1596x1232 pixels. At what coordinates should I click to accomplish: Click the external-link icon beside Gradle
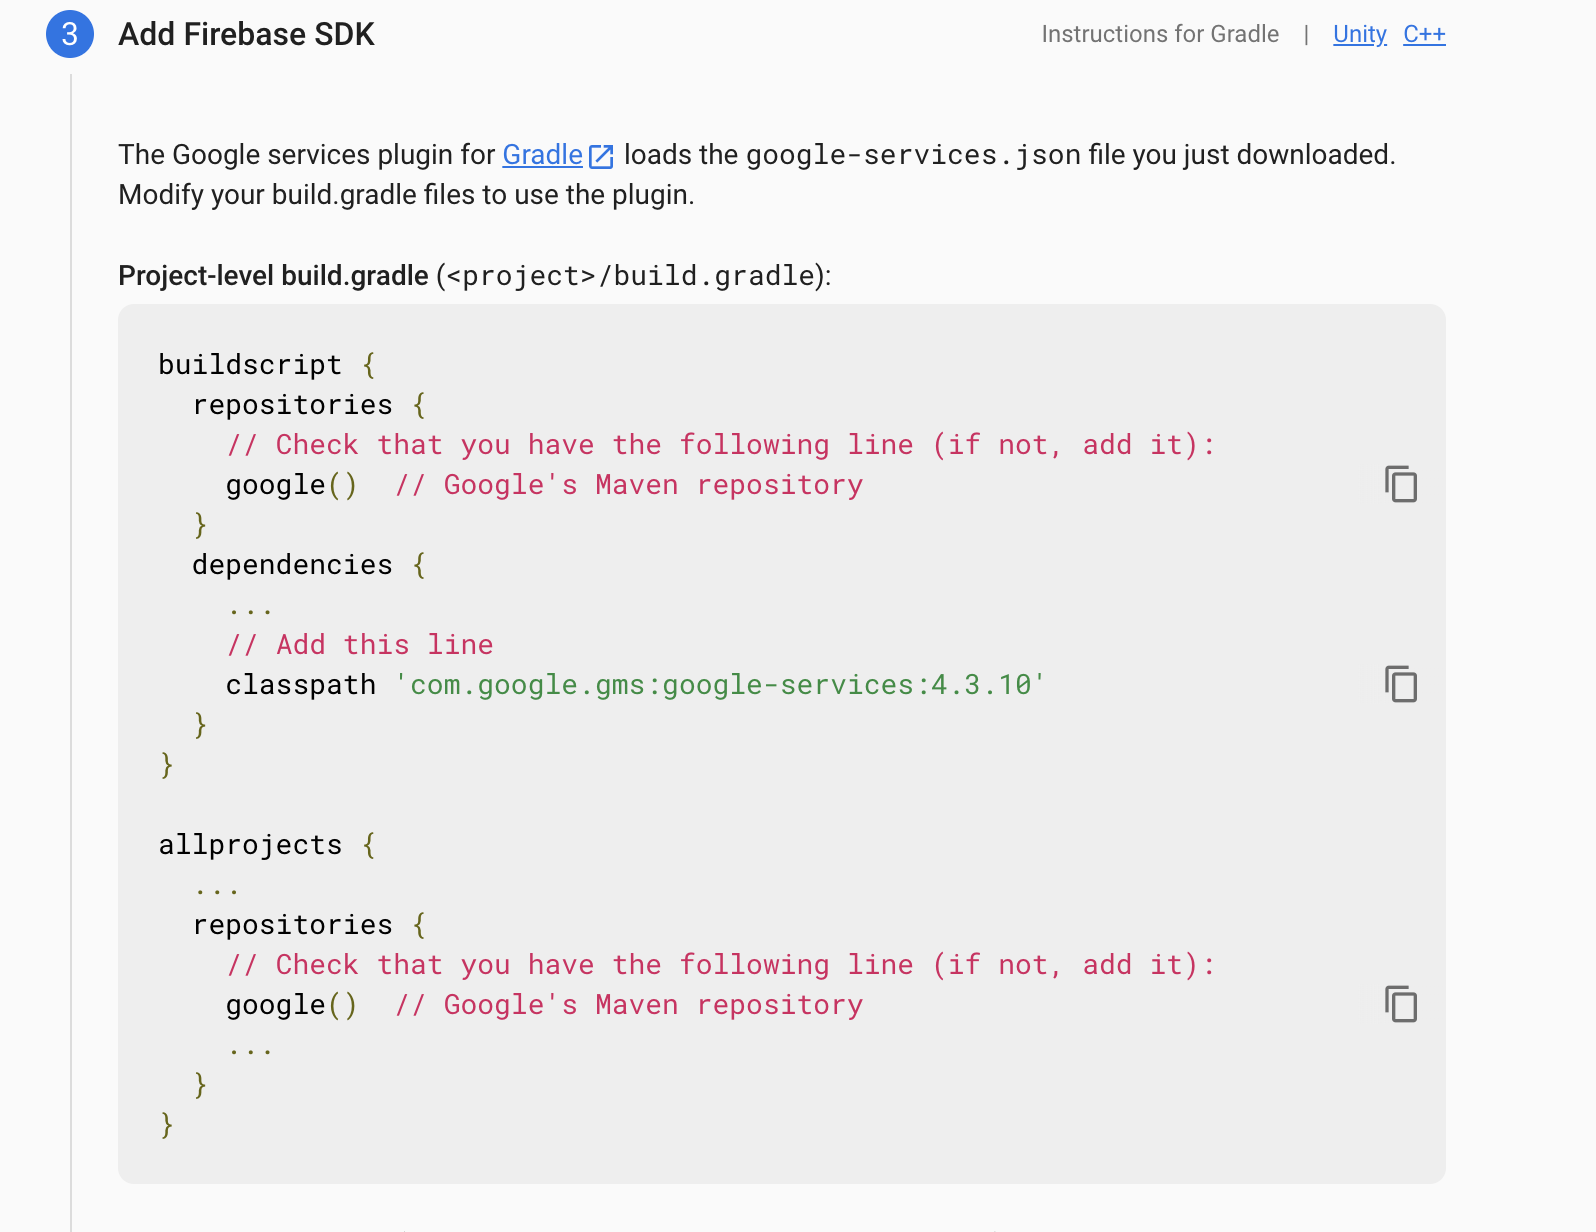[601, 156]
